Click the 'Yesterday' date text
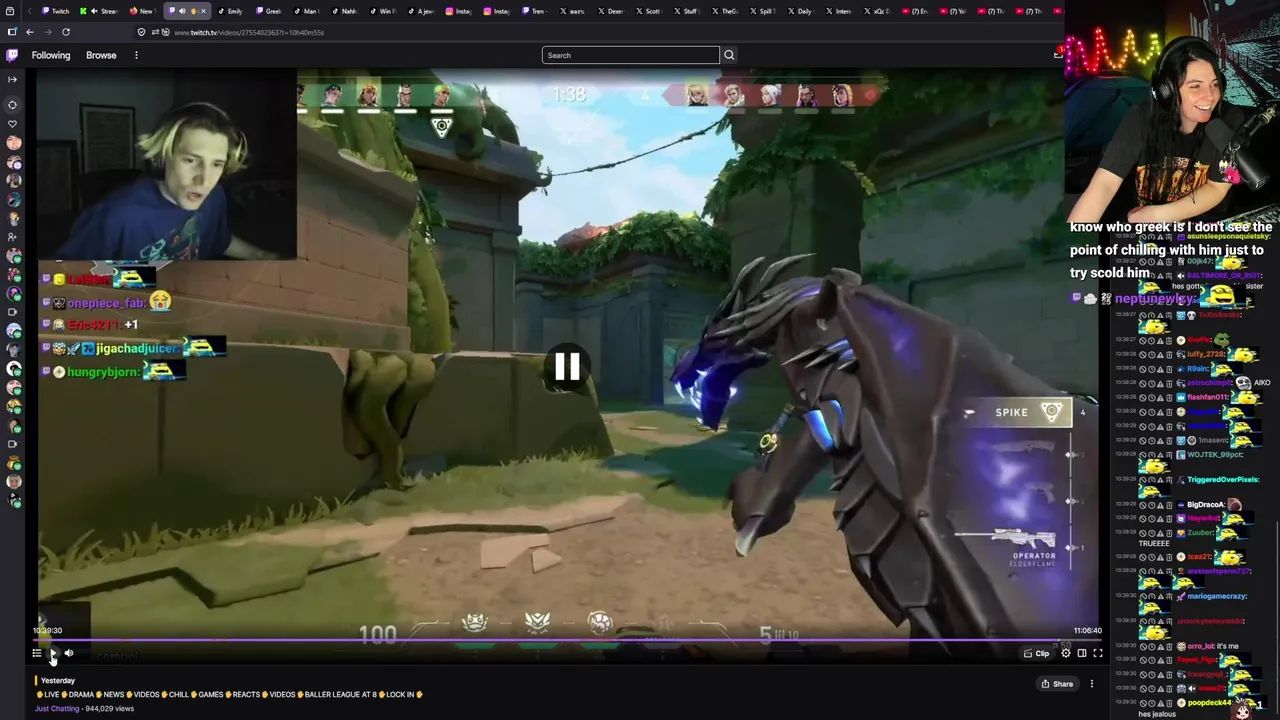Image resolution: width=1280 pixels, height=720 pixels. [58, 680]
